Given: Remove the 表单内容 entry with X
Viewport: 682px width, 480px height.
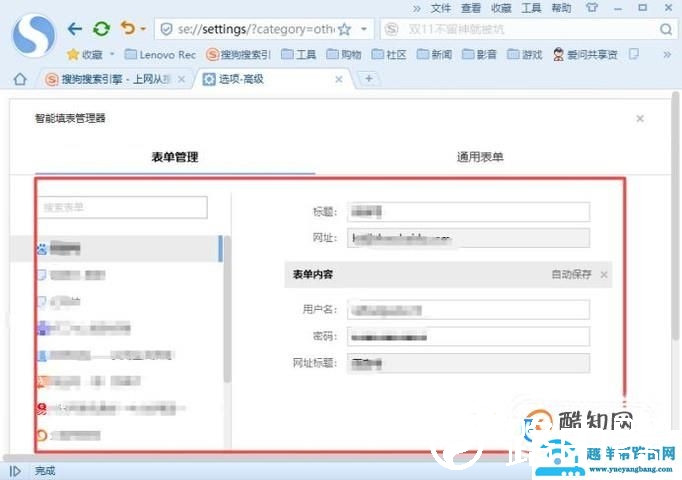Looking at the screenshot, I should pyautogui.click(x=604, y=275).
